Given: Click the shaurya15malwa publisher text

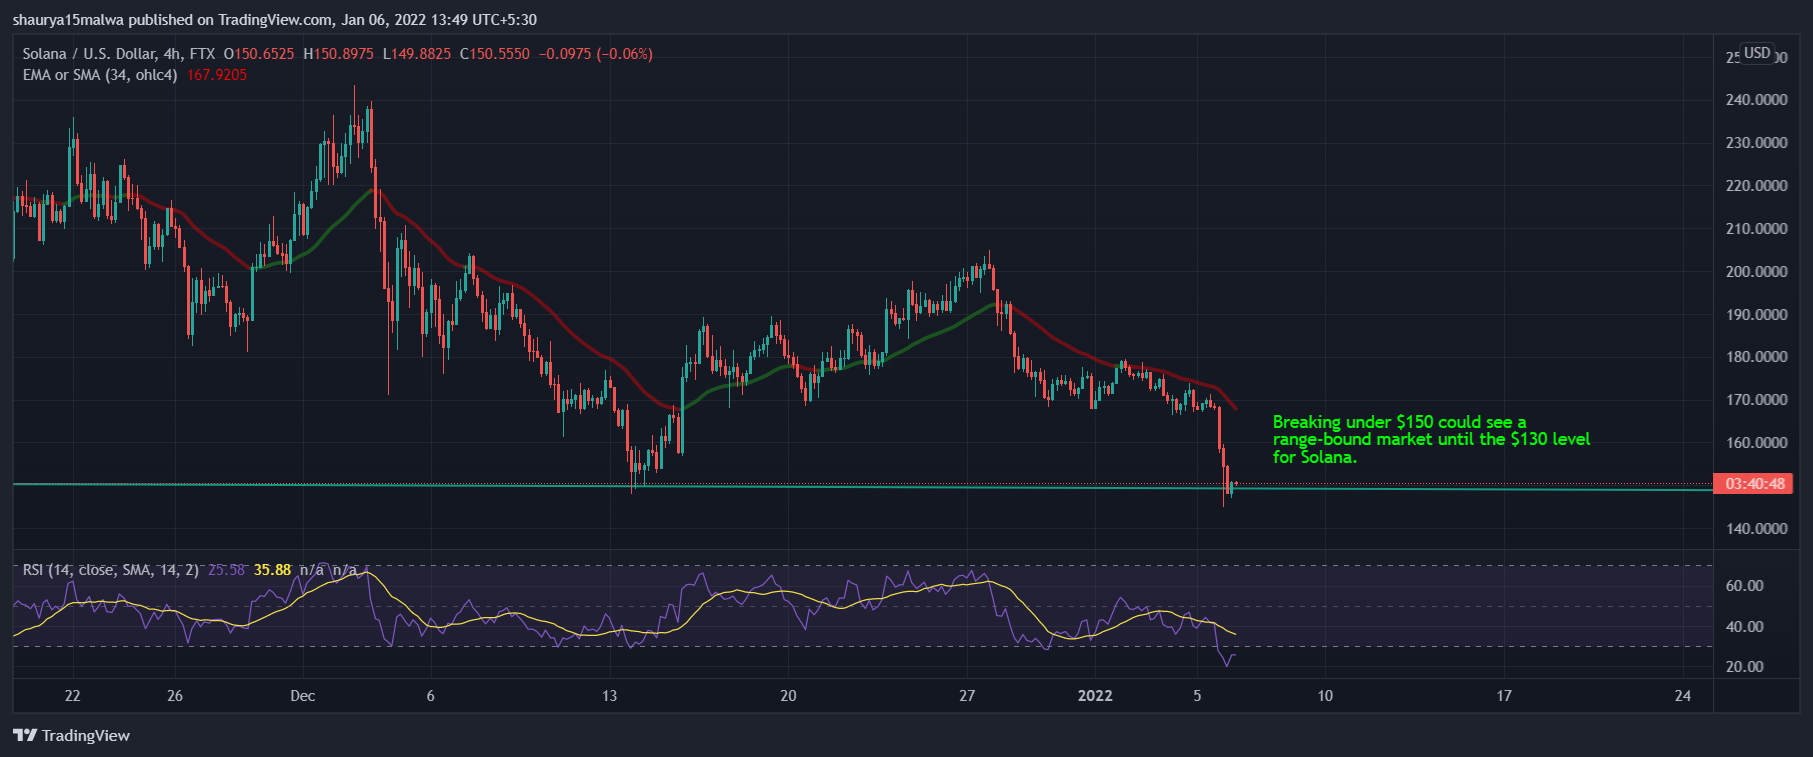Looking at the screenshot, I should click(x=69, y=20).
